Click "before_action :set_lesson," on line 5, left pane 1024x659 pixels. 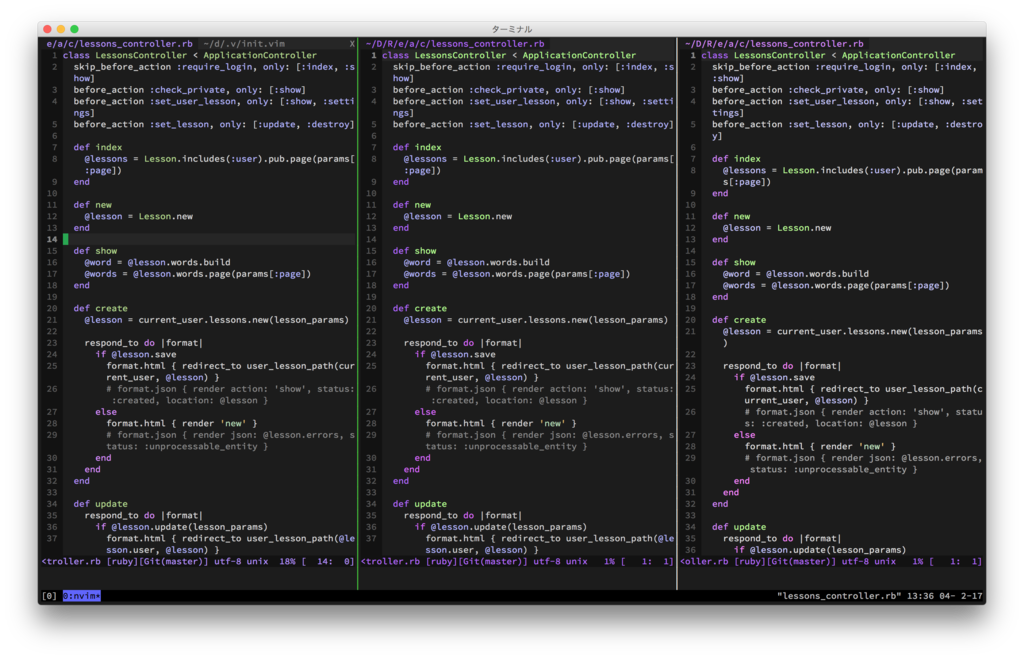[x=144, y=124]
